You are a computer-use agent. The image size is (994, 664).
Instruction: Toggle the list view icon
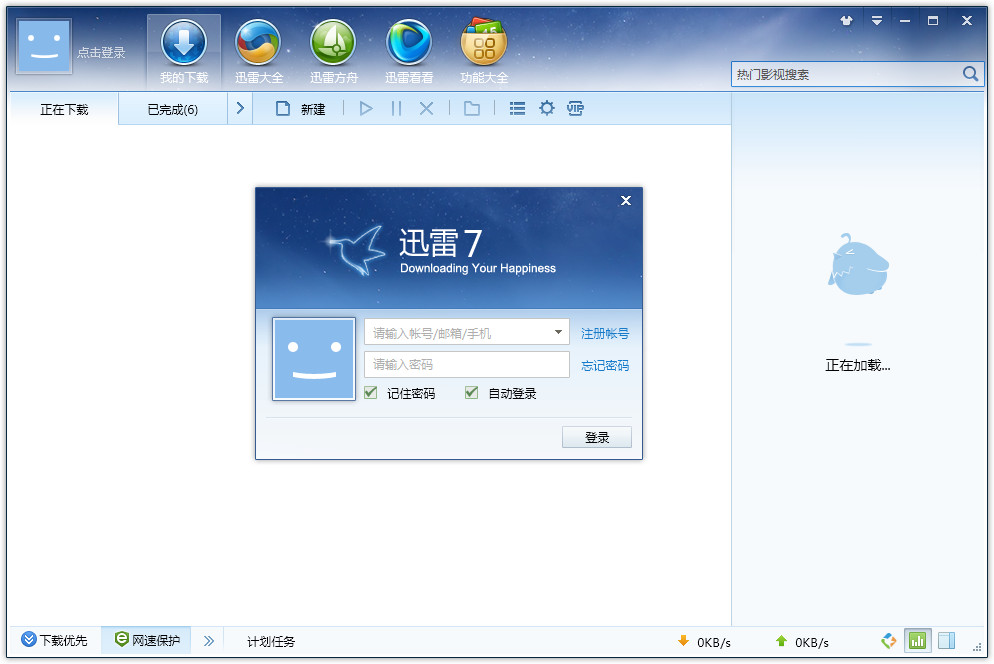click(517, 108)
